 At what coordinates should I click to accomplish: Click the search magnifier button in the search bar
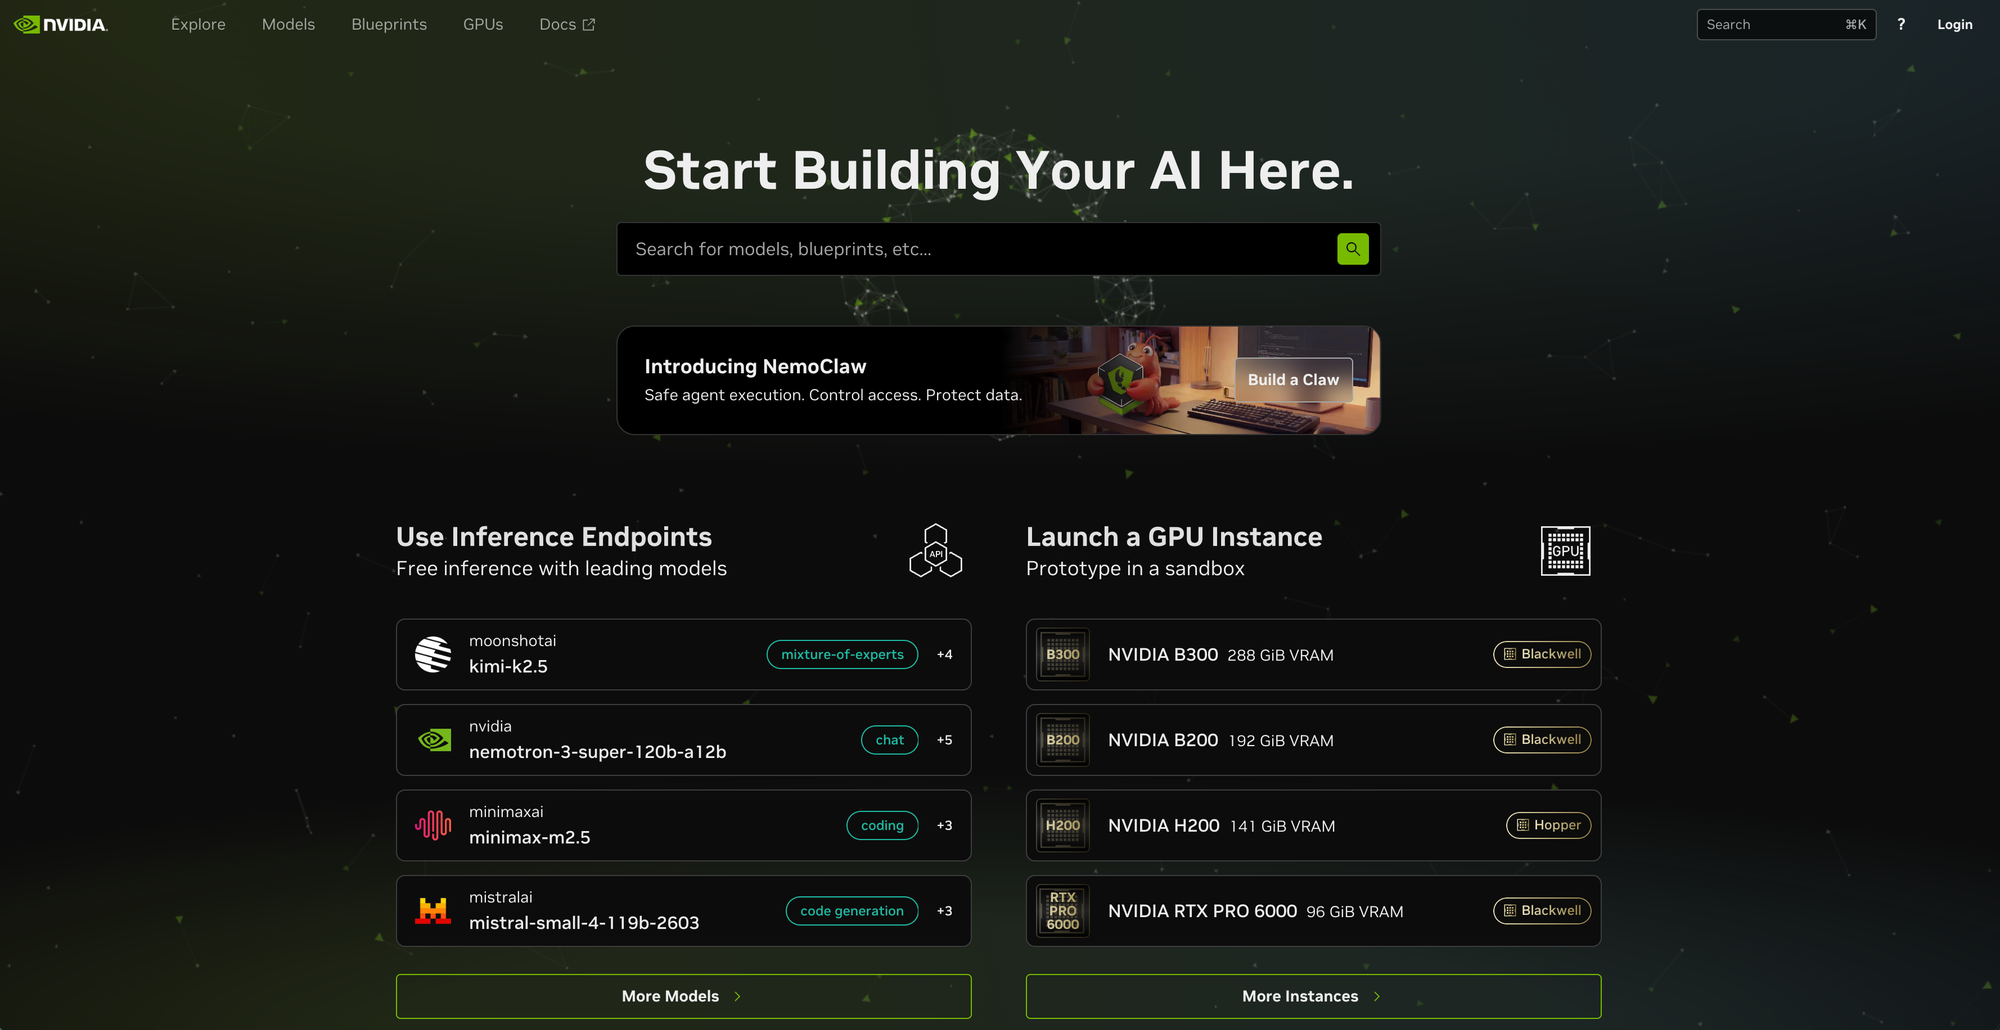[1353, 248]
